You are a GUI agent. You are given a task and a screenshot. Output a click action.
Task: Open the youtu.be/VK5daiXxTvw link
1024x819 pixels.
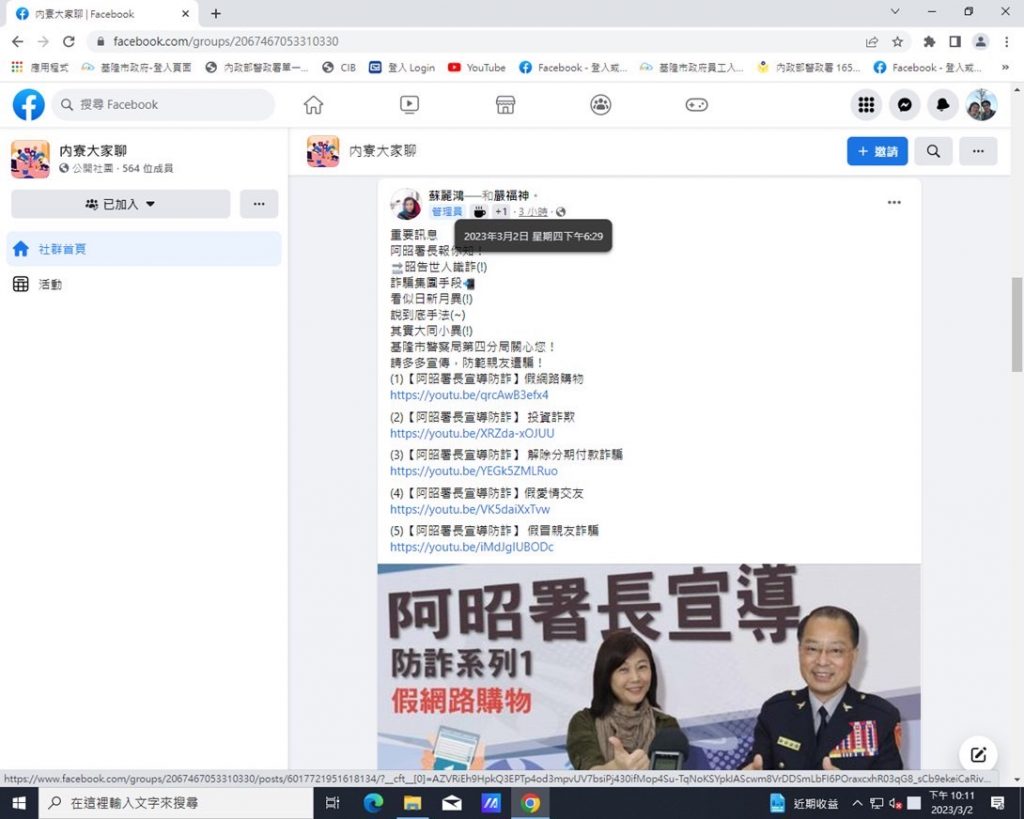(470, 509)
